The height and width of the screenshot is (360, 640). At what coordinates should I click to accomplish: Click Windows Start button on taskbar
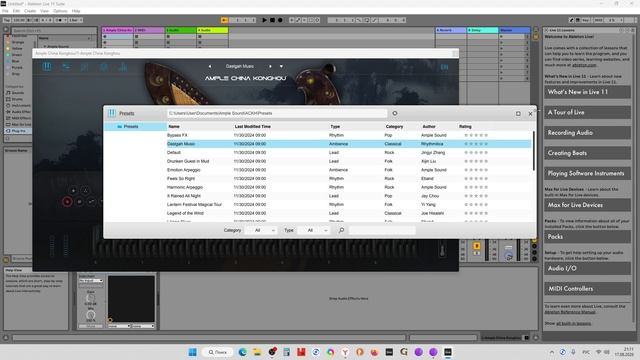pos(192,352)
